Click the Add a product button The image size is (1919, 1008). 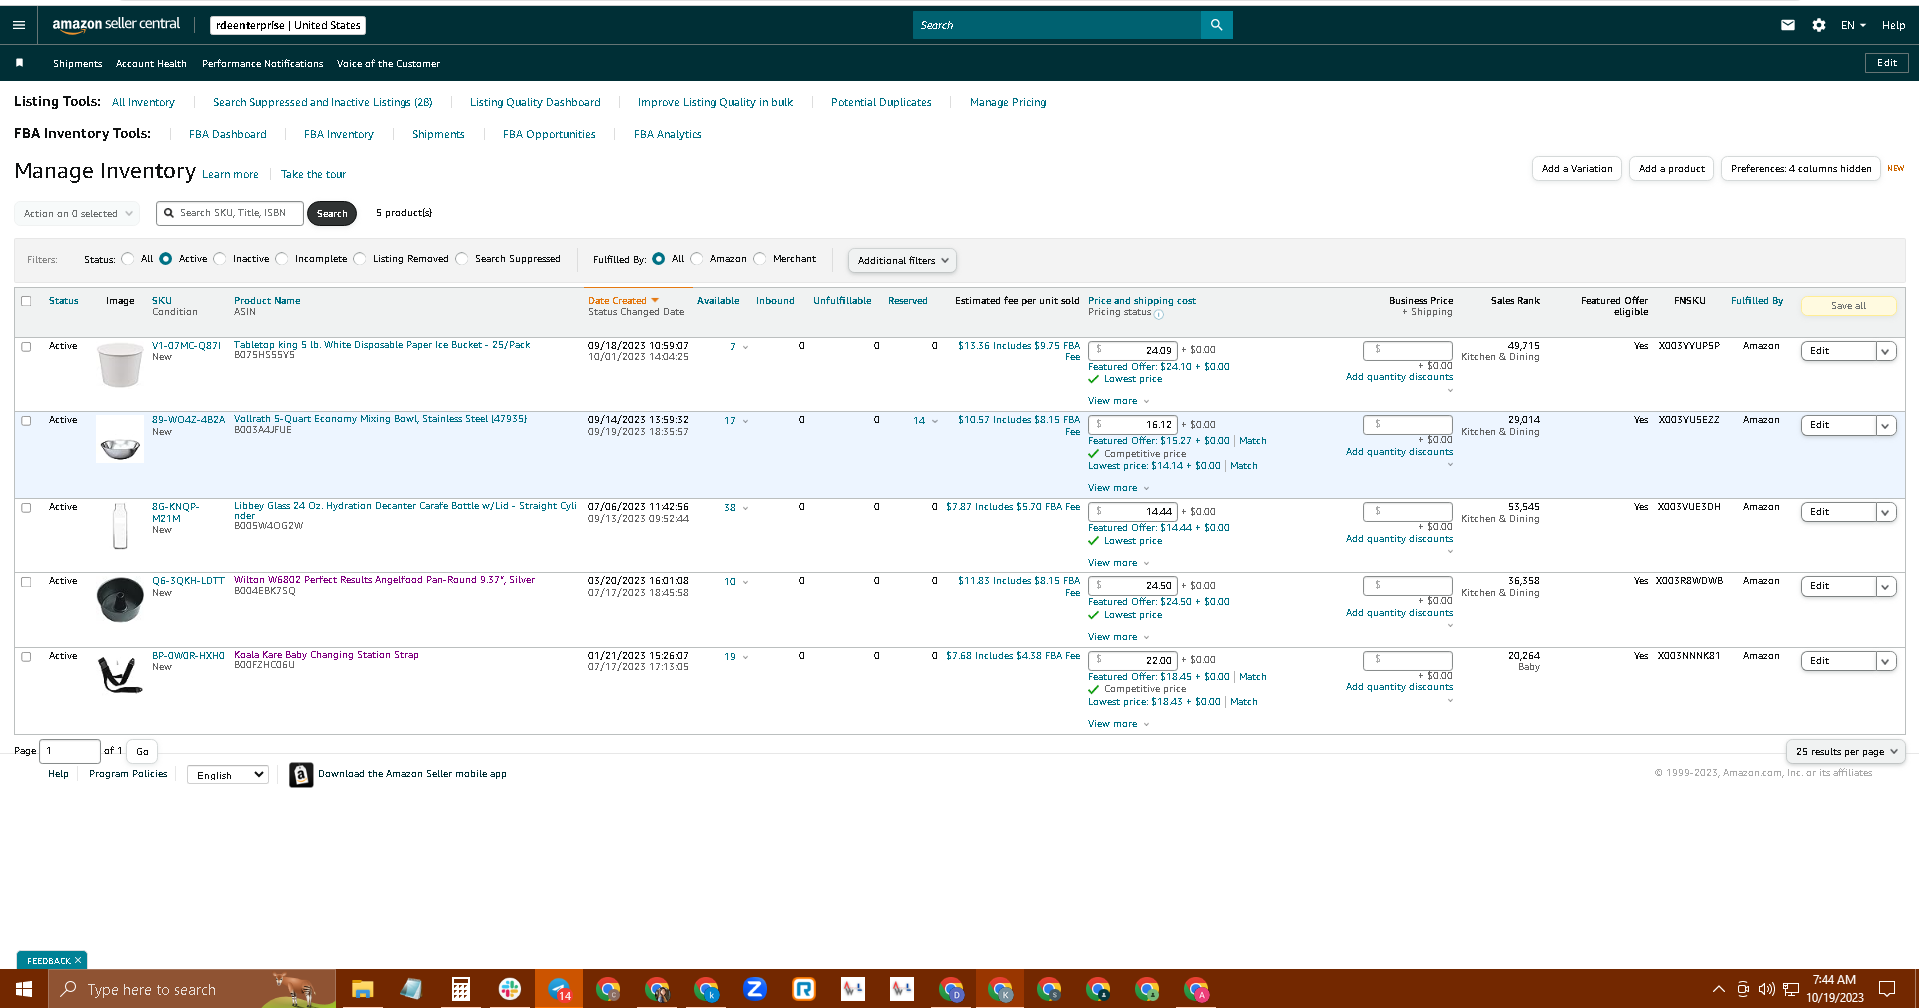tap(1672, 169)
